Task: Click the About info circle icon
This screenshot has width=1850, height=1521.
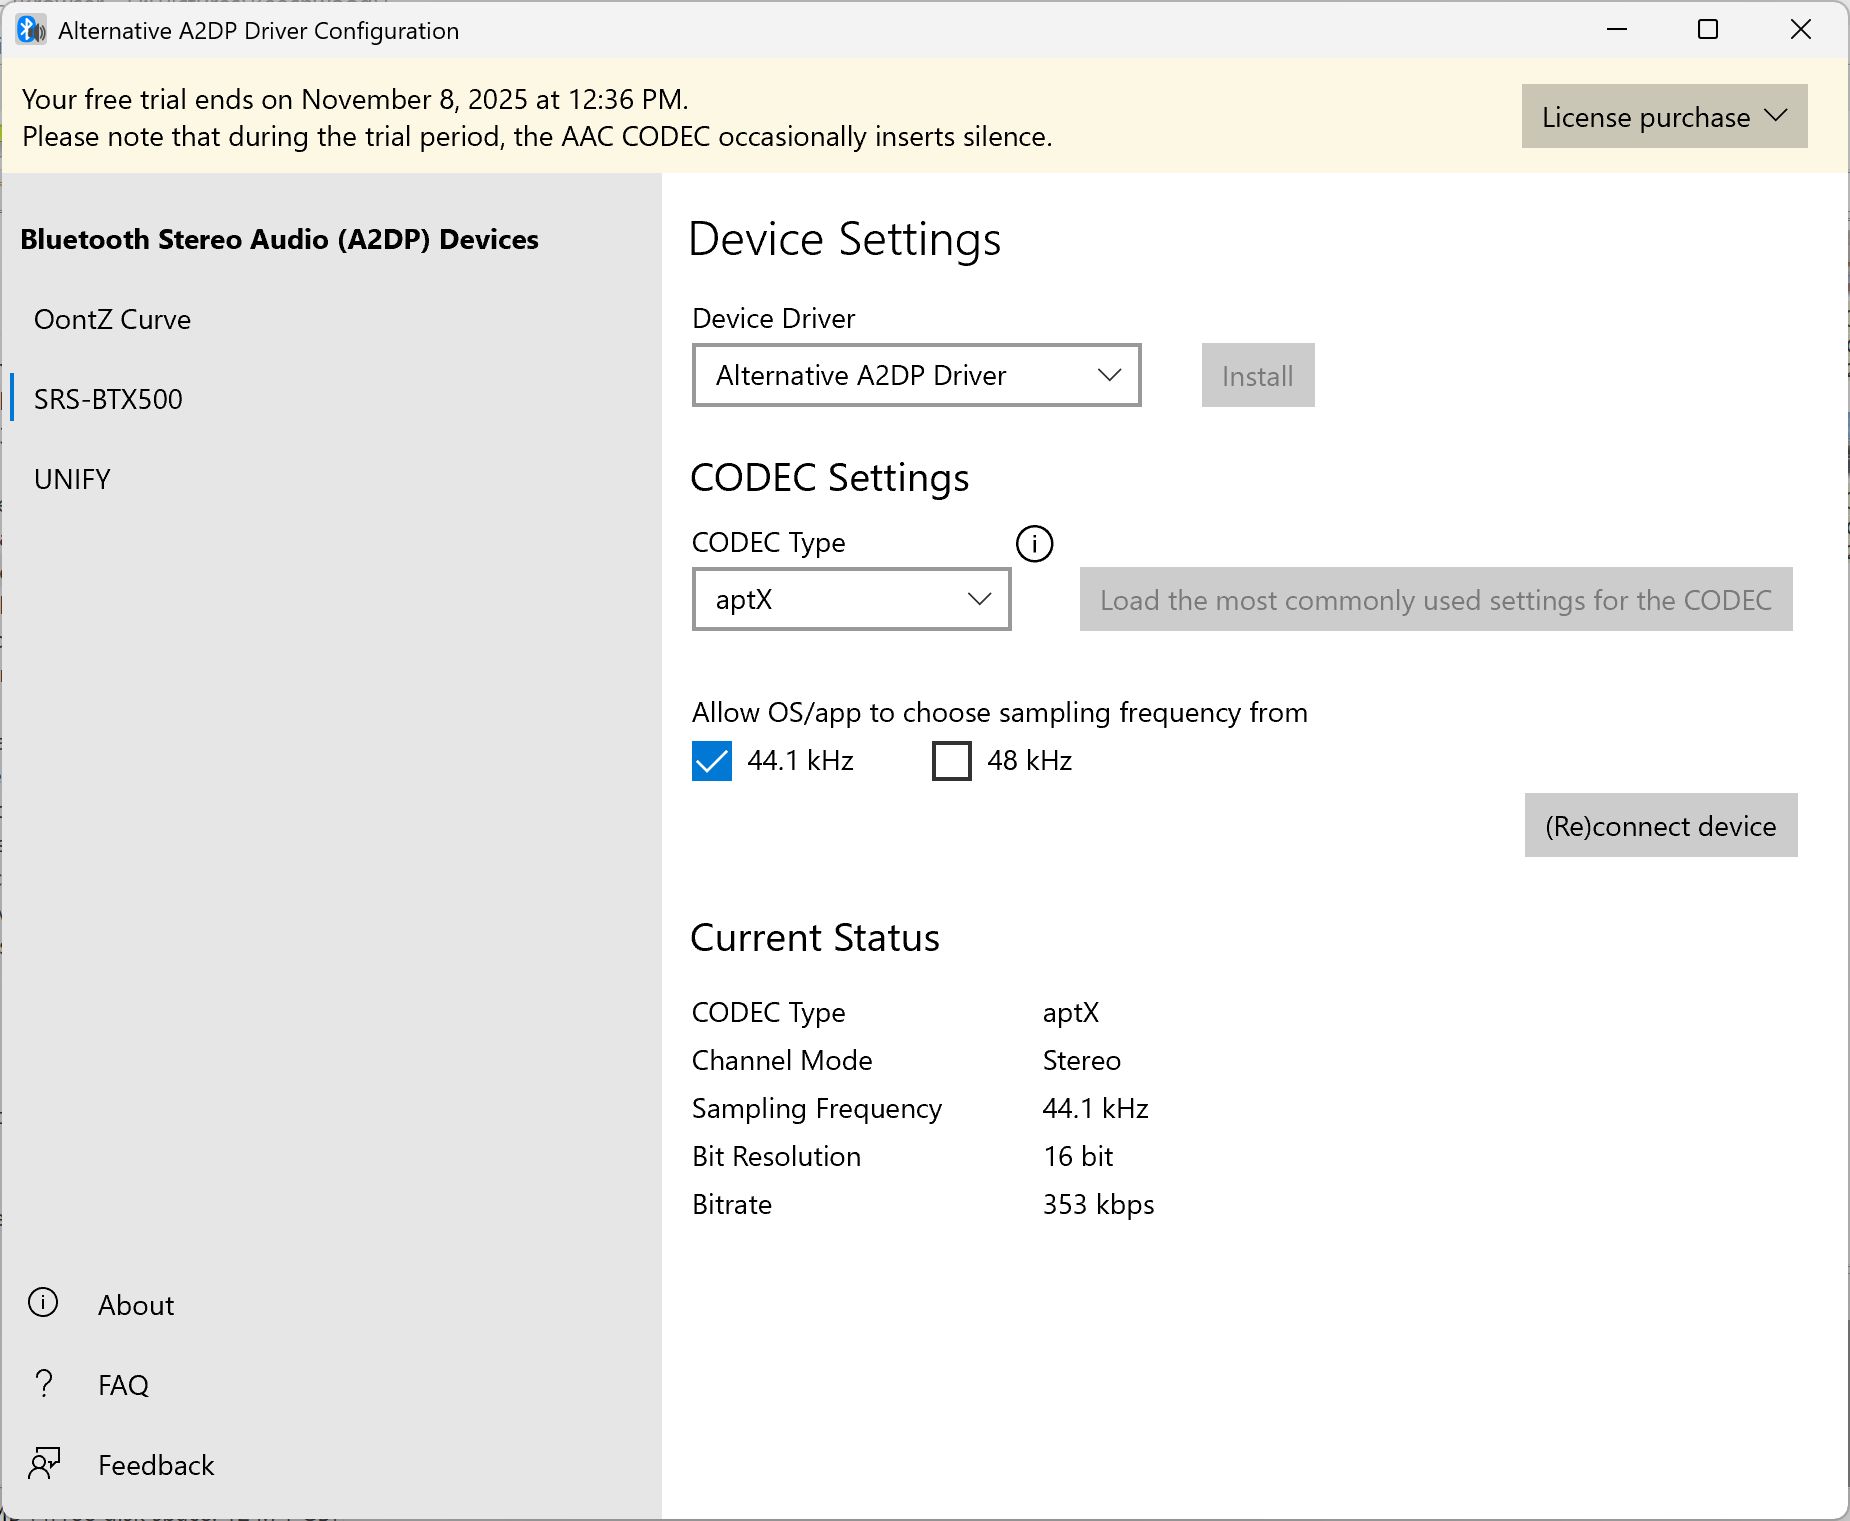Action: click(43, 1303)
